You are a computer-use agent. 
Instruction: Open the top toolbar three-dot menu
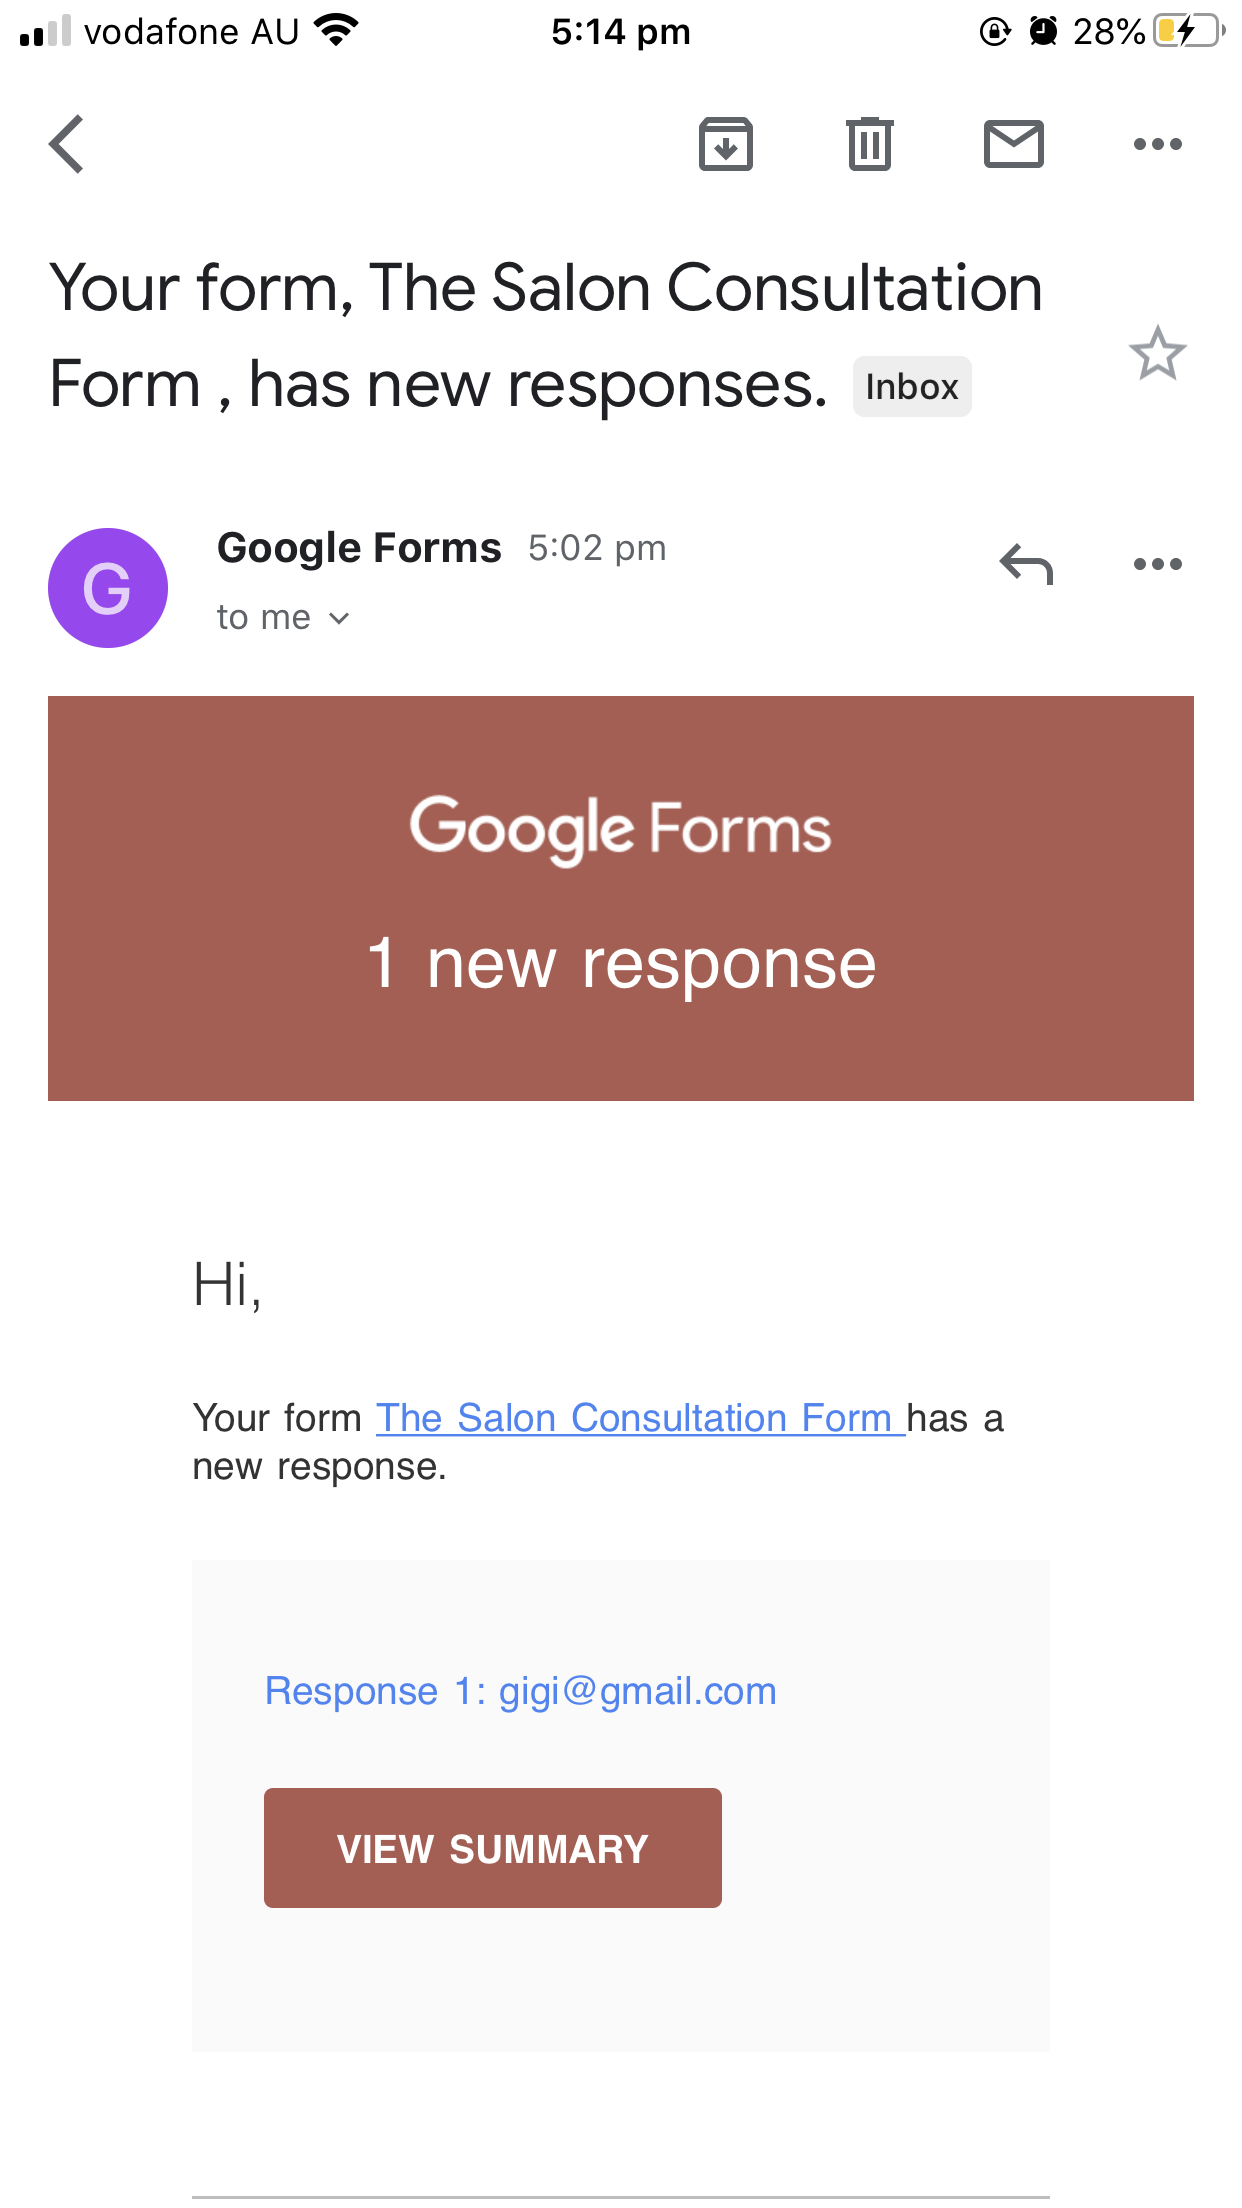click(x=1158, y=144)
